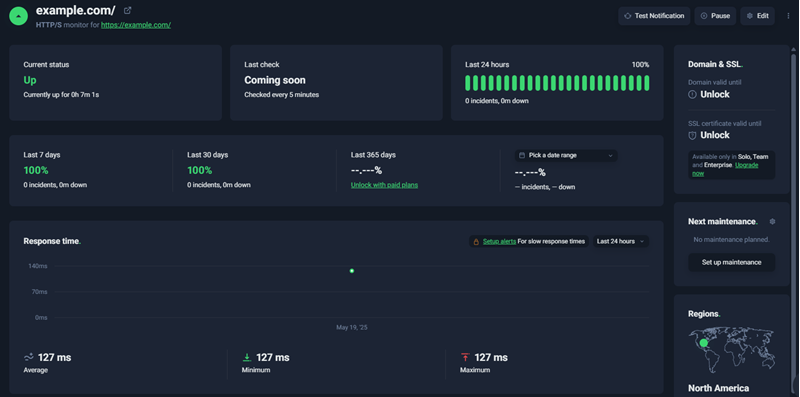
Task: Click North America region label
Action: [x=718, y=388]
